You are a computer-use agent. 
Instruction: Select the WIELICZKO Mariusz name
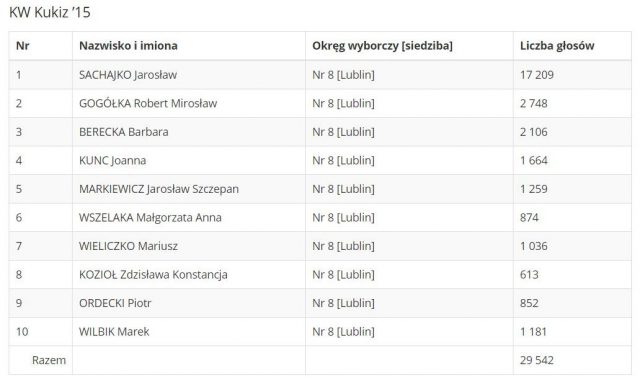(x=129, y=246)
